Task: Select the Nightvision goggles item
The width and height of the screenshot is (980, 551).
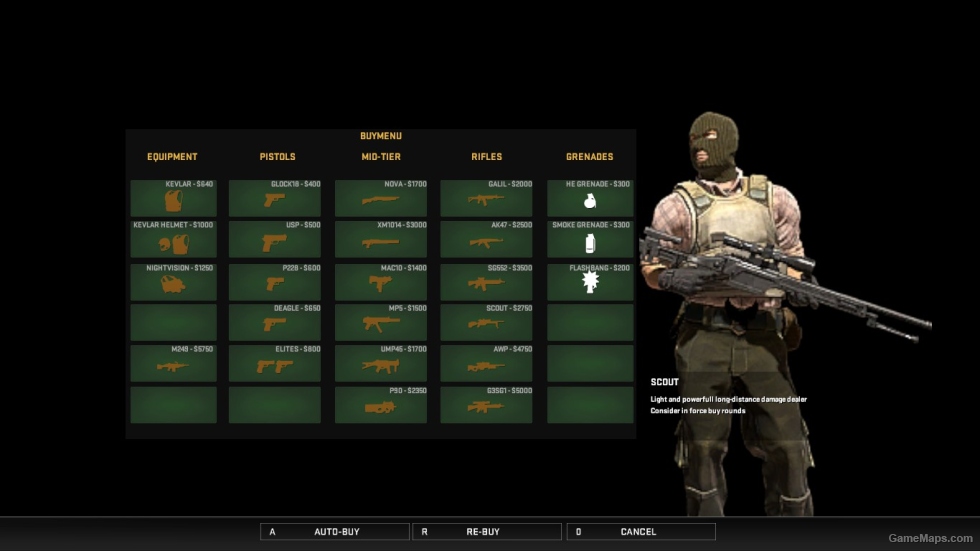Action: 174,282
